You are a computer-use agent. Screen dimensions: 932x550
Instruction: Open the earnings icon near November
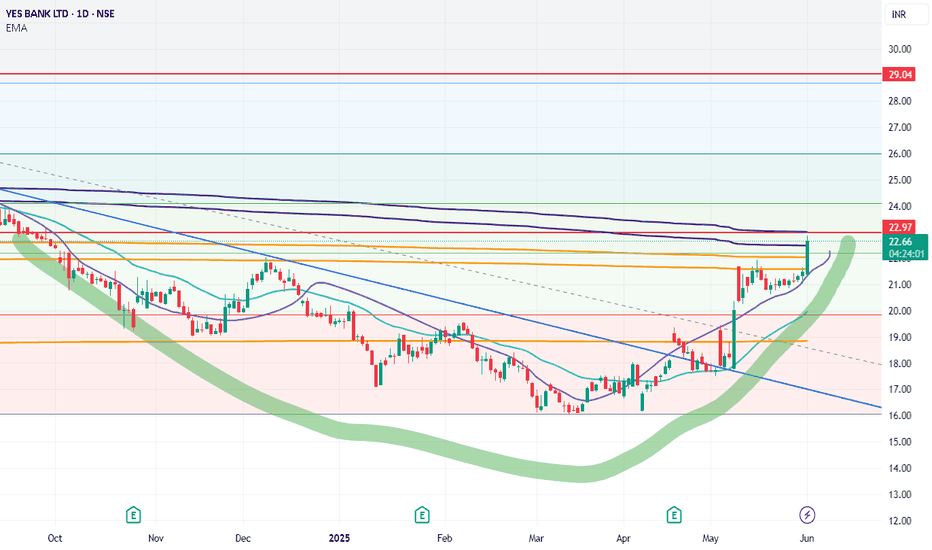click(133, 514)
